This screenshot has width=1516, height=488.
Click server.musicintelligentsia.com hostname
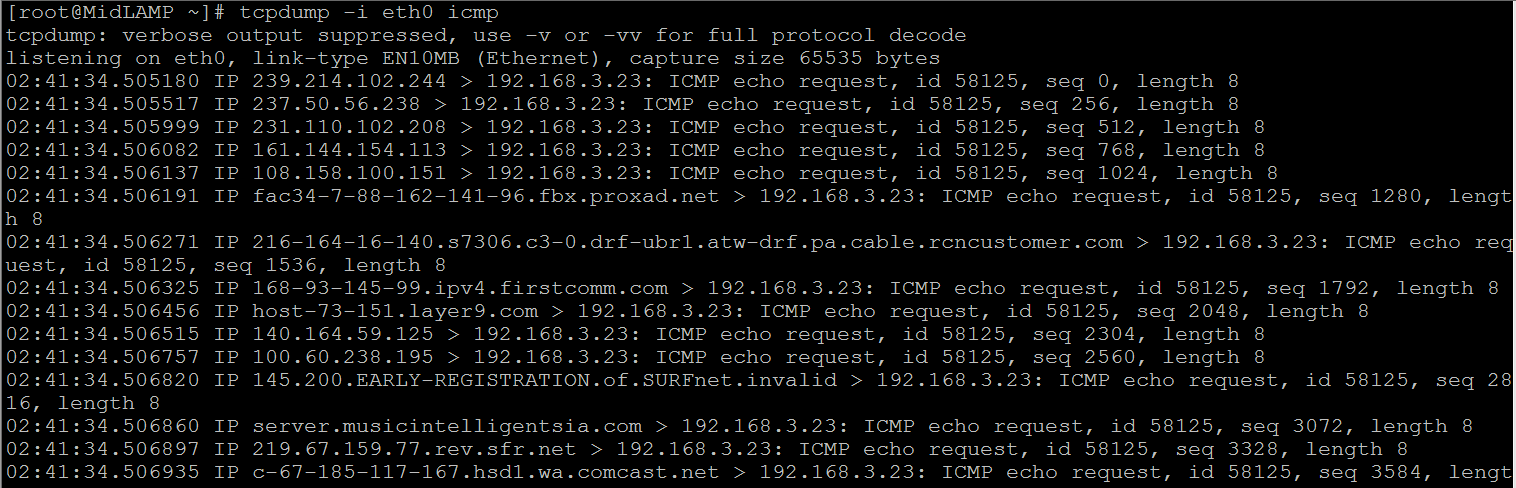pyautogui.click(x=447, y=426)
